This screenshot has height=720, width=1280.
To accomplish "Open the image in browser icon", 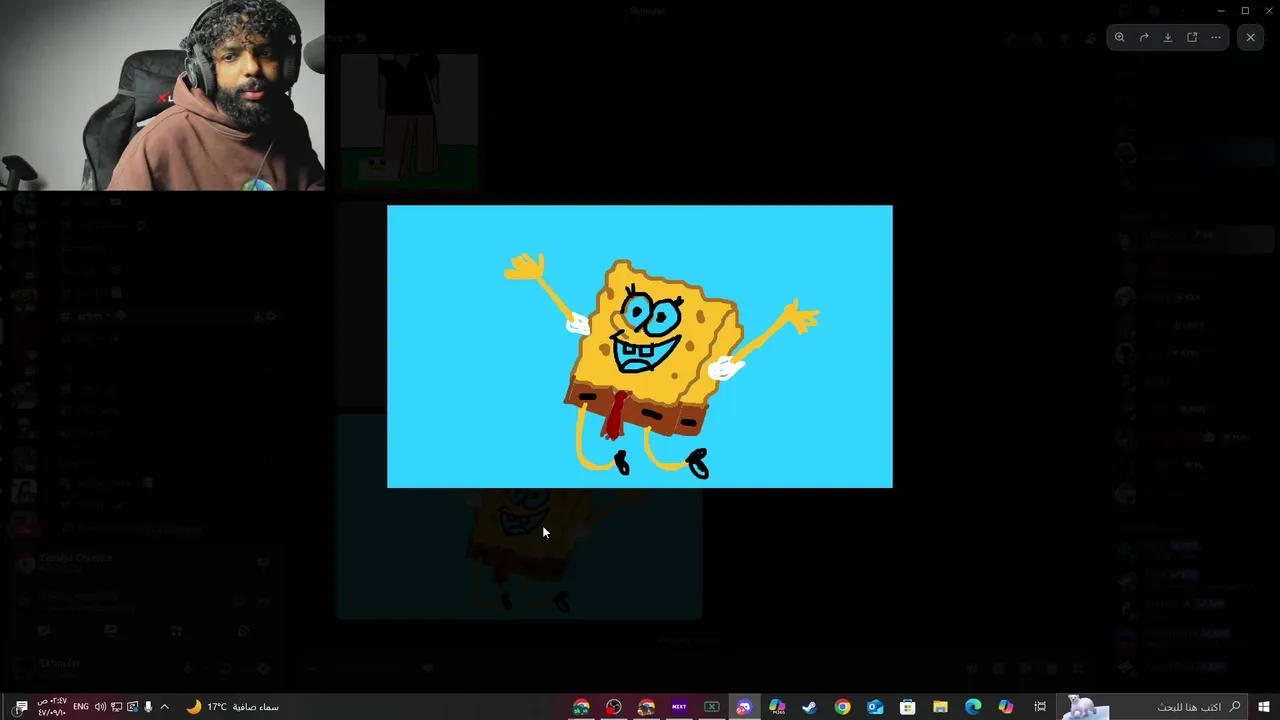I will click(1192, 37).
